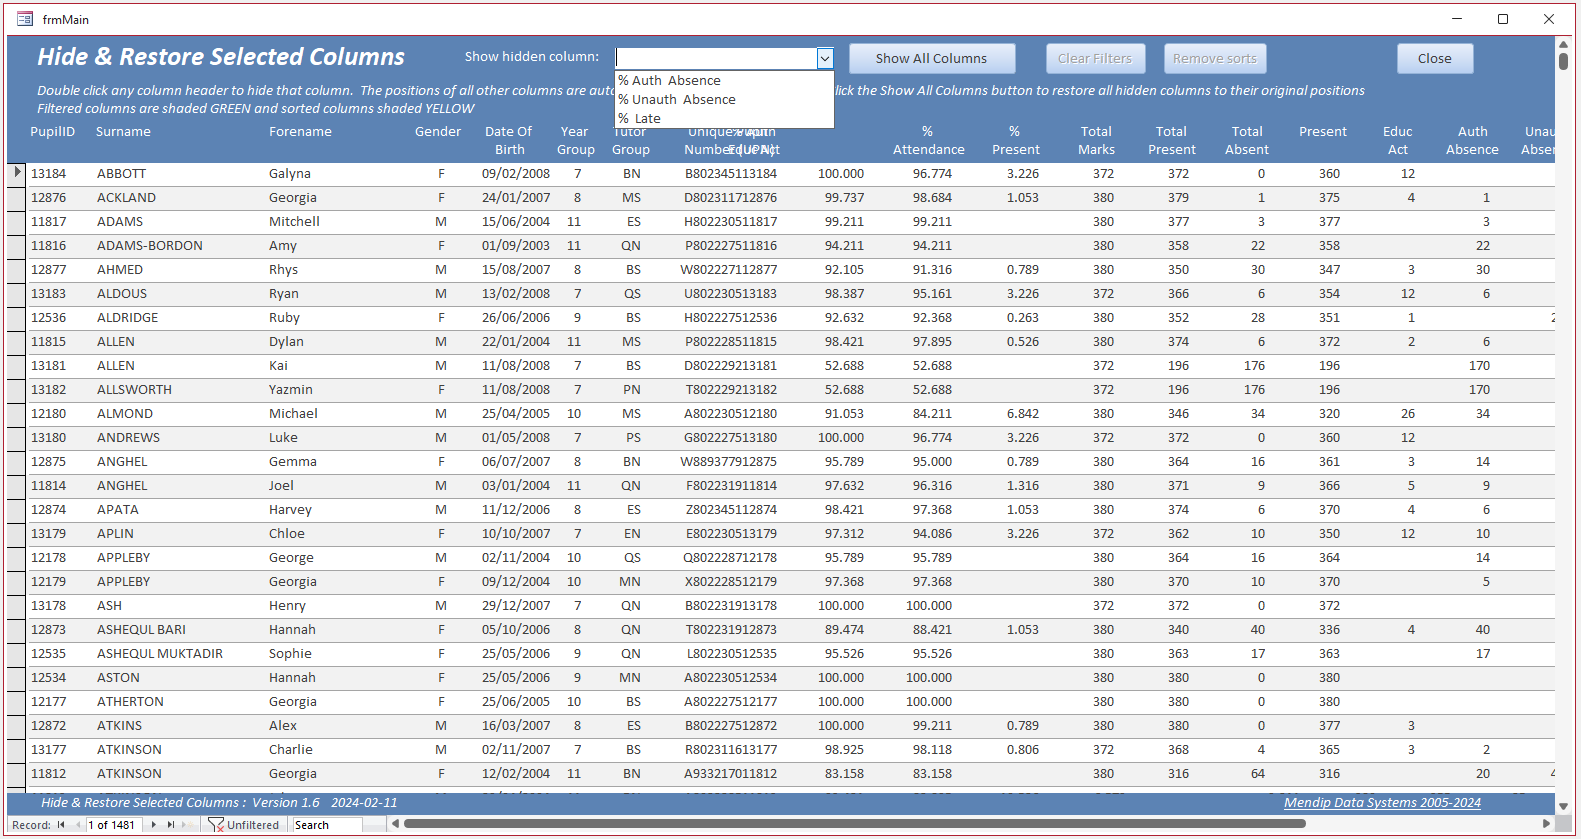Screen dimensions: 1581x839
Task: Click PupilID cell 12536
Action: (48, 317)
